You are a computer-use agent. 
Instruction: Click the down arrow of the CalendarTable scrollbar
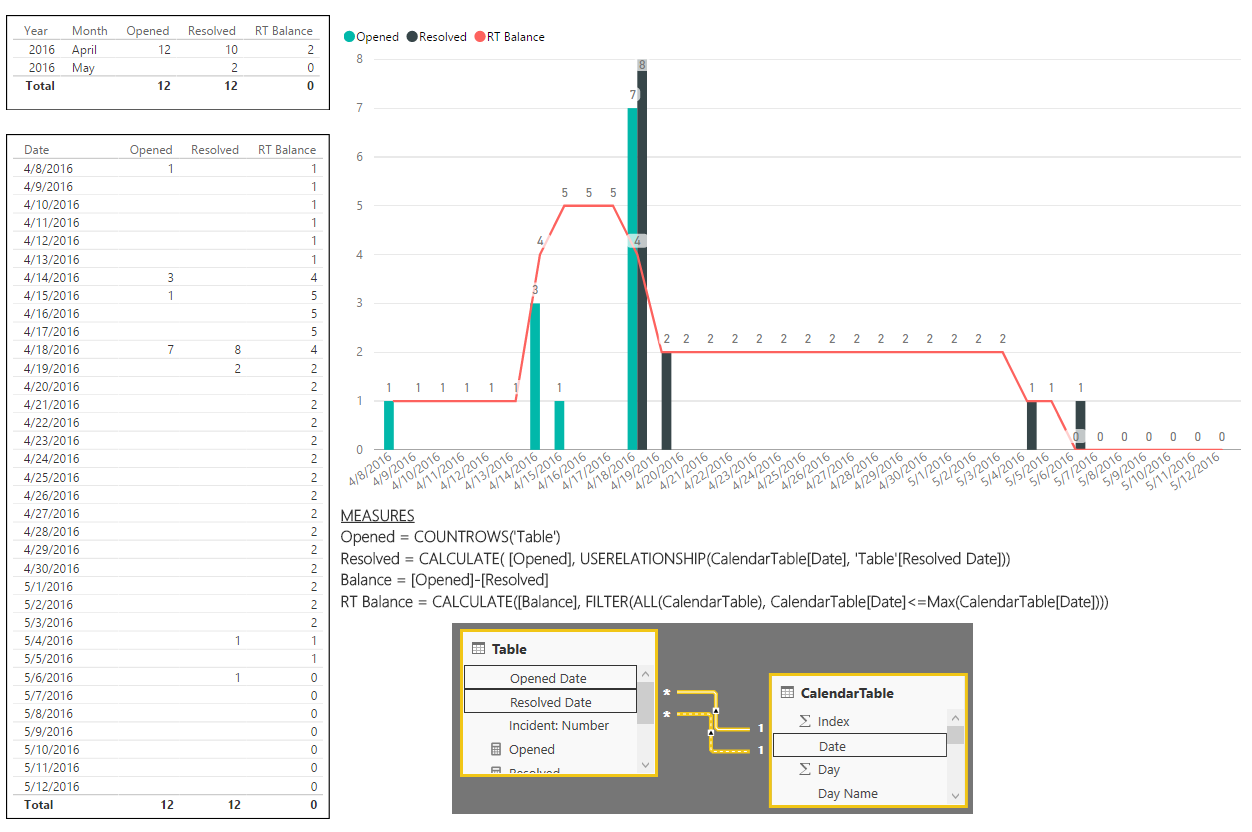[956, 796]
